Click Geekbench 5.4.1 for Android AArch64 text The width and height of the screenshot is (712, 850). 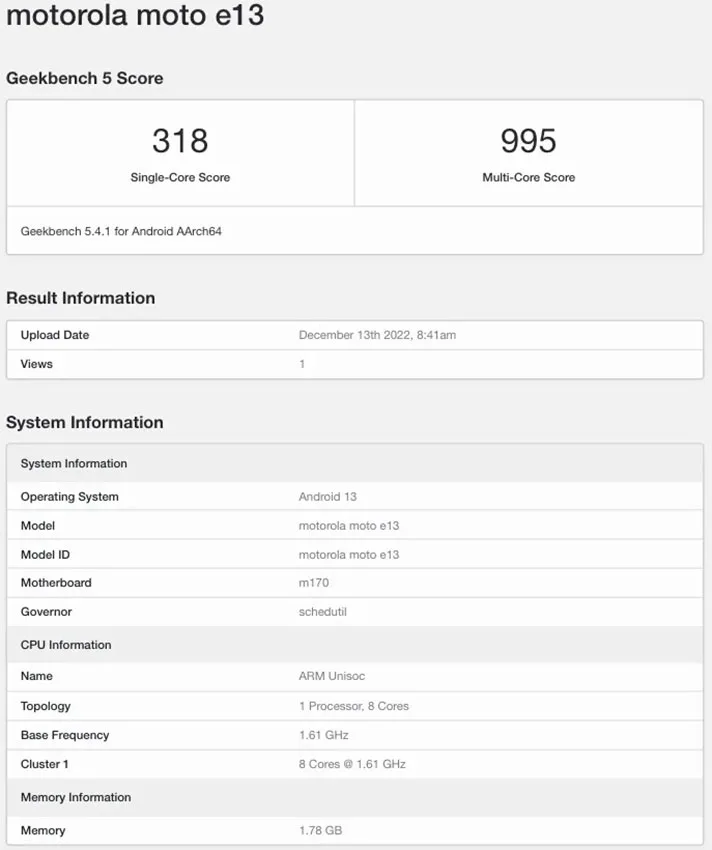[x=121, y=231]
